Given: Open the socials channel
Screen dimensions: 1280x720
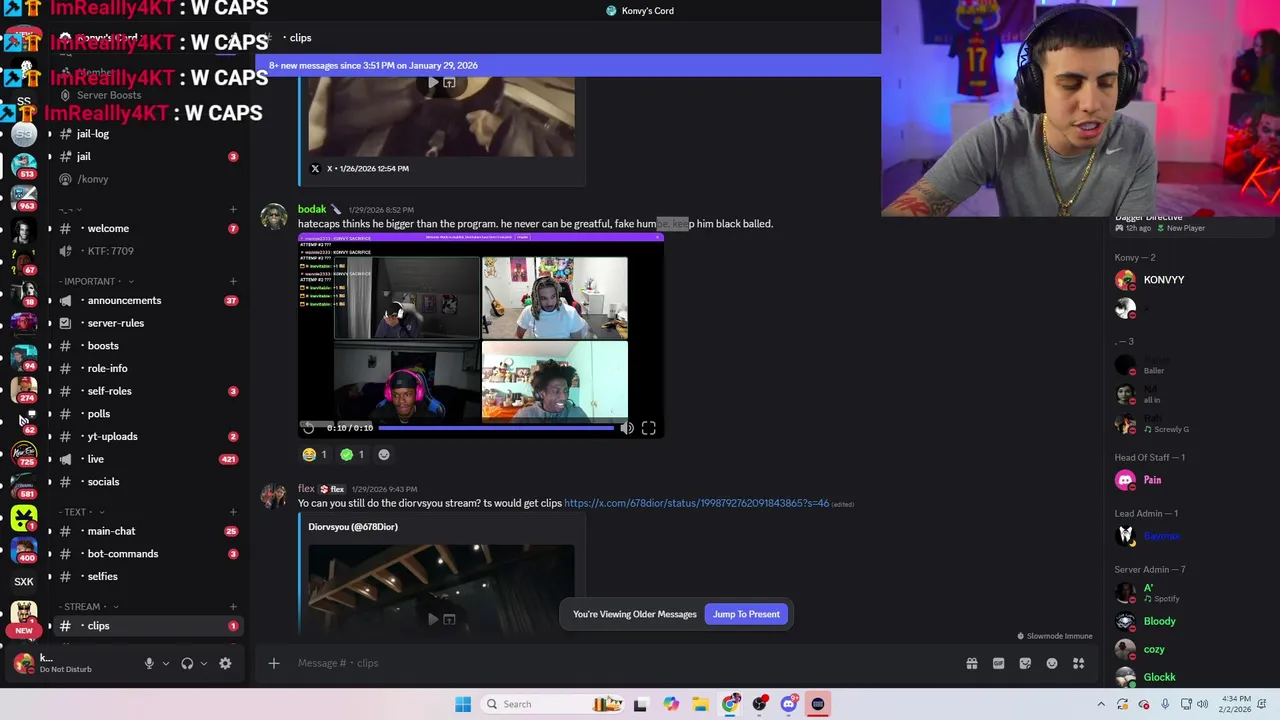Looking at the screenshot, I should (x=146, y=482).
